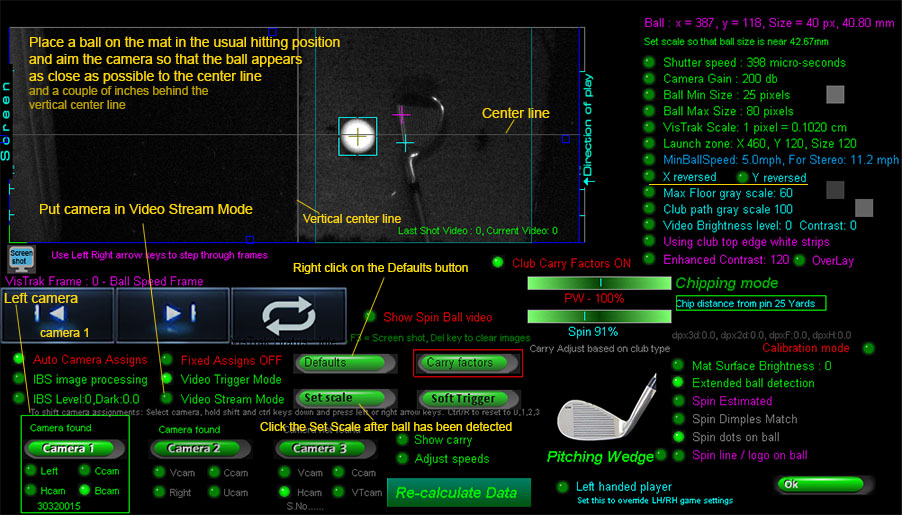
Task: Click VisTrak Scale indicator light
Action: [x=649, y=127]
